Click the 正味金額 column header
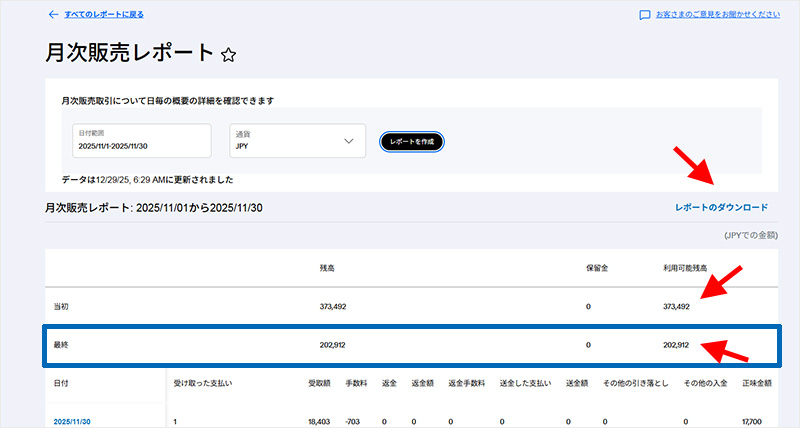The width and height of the screenshot is (800, 428). [x=756, y=383]
